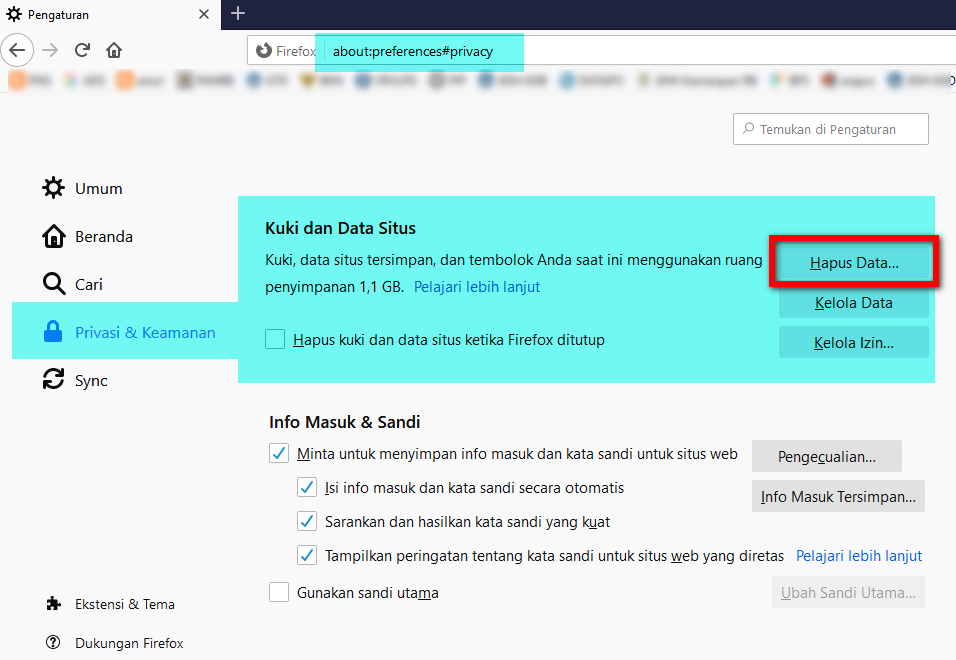This screenshot has width=956, height=660.
Task: Open Pelajari lebih lanjut link about breached sites
Action: click(859, 556)
